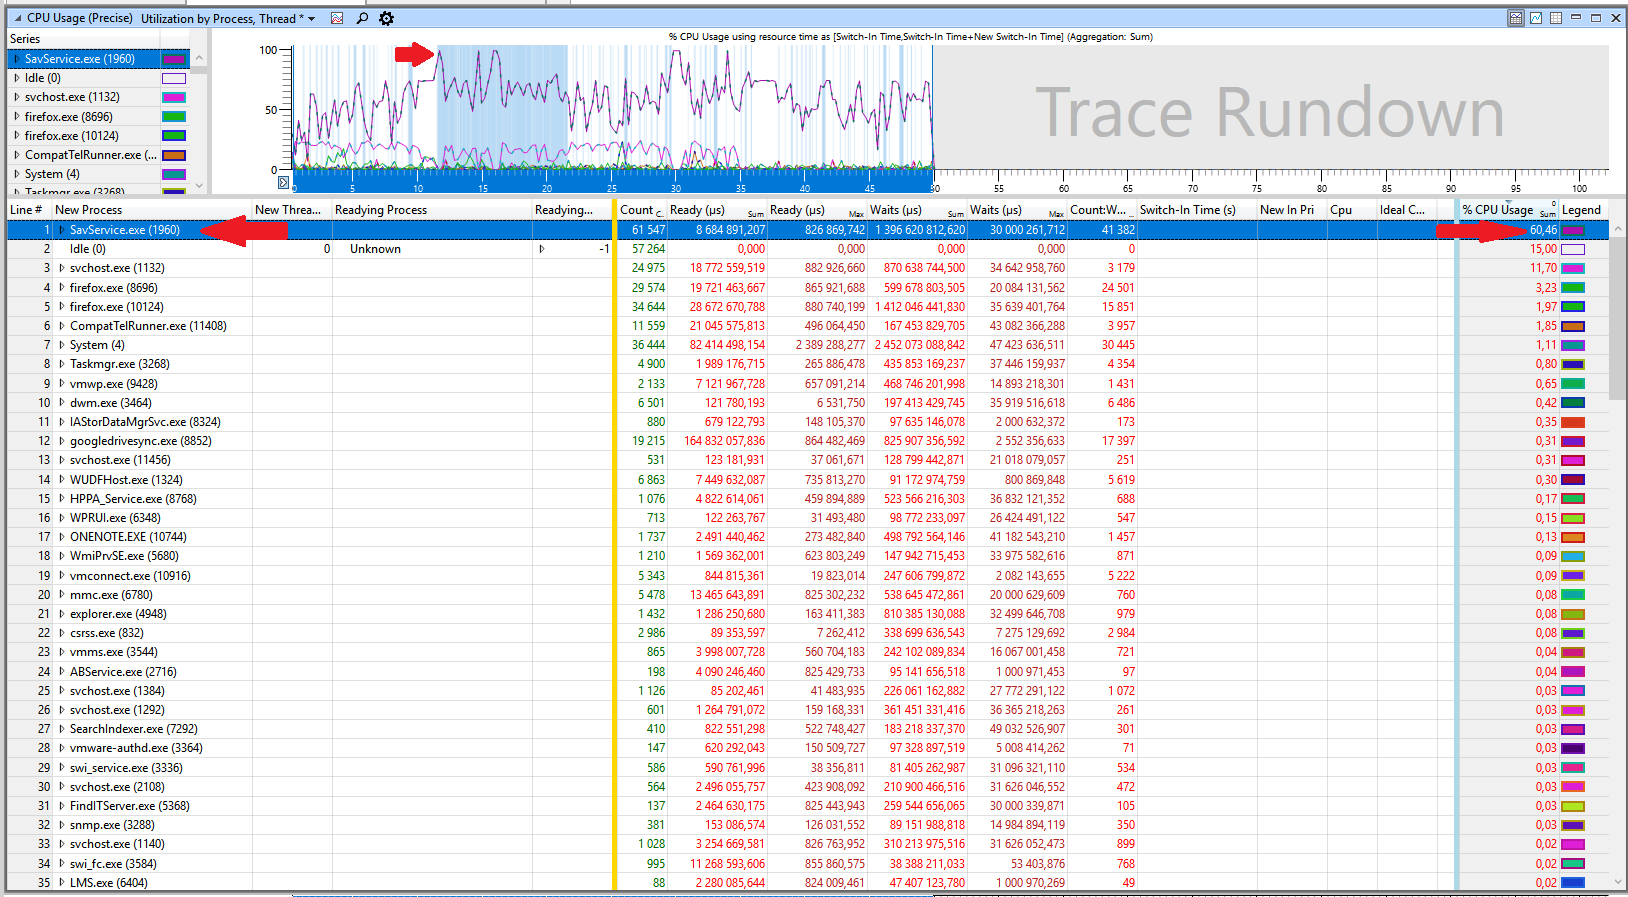Select googledrivesync.exe (8852) row

[808, 441]
